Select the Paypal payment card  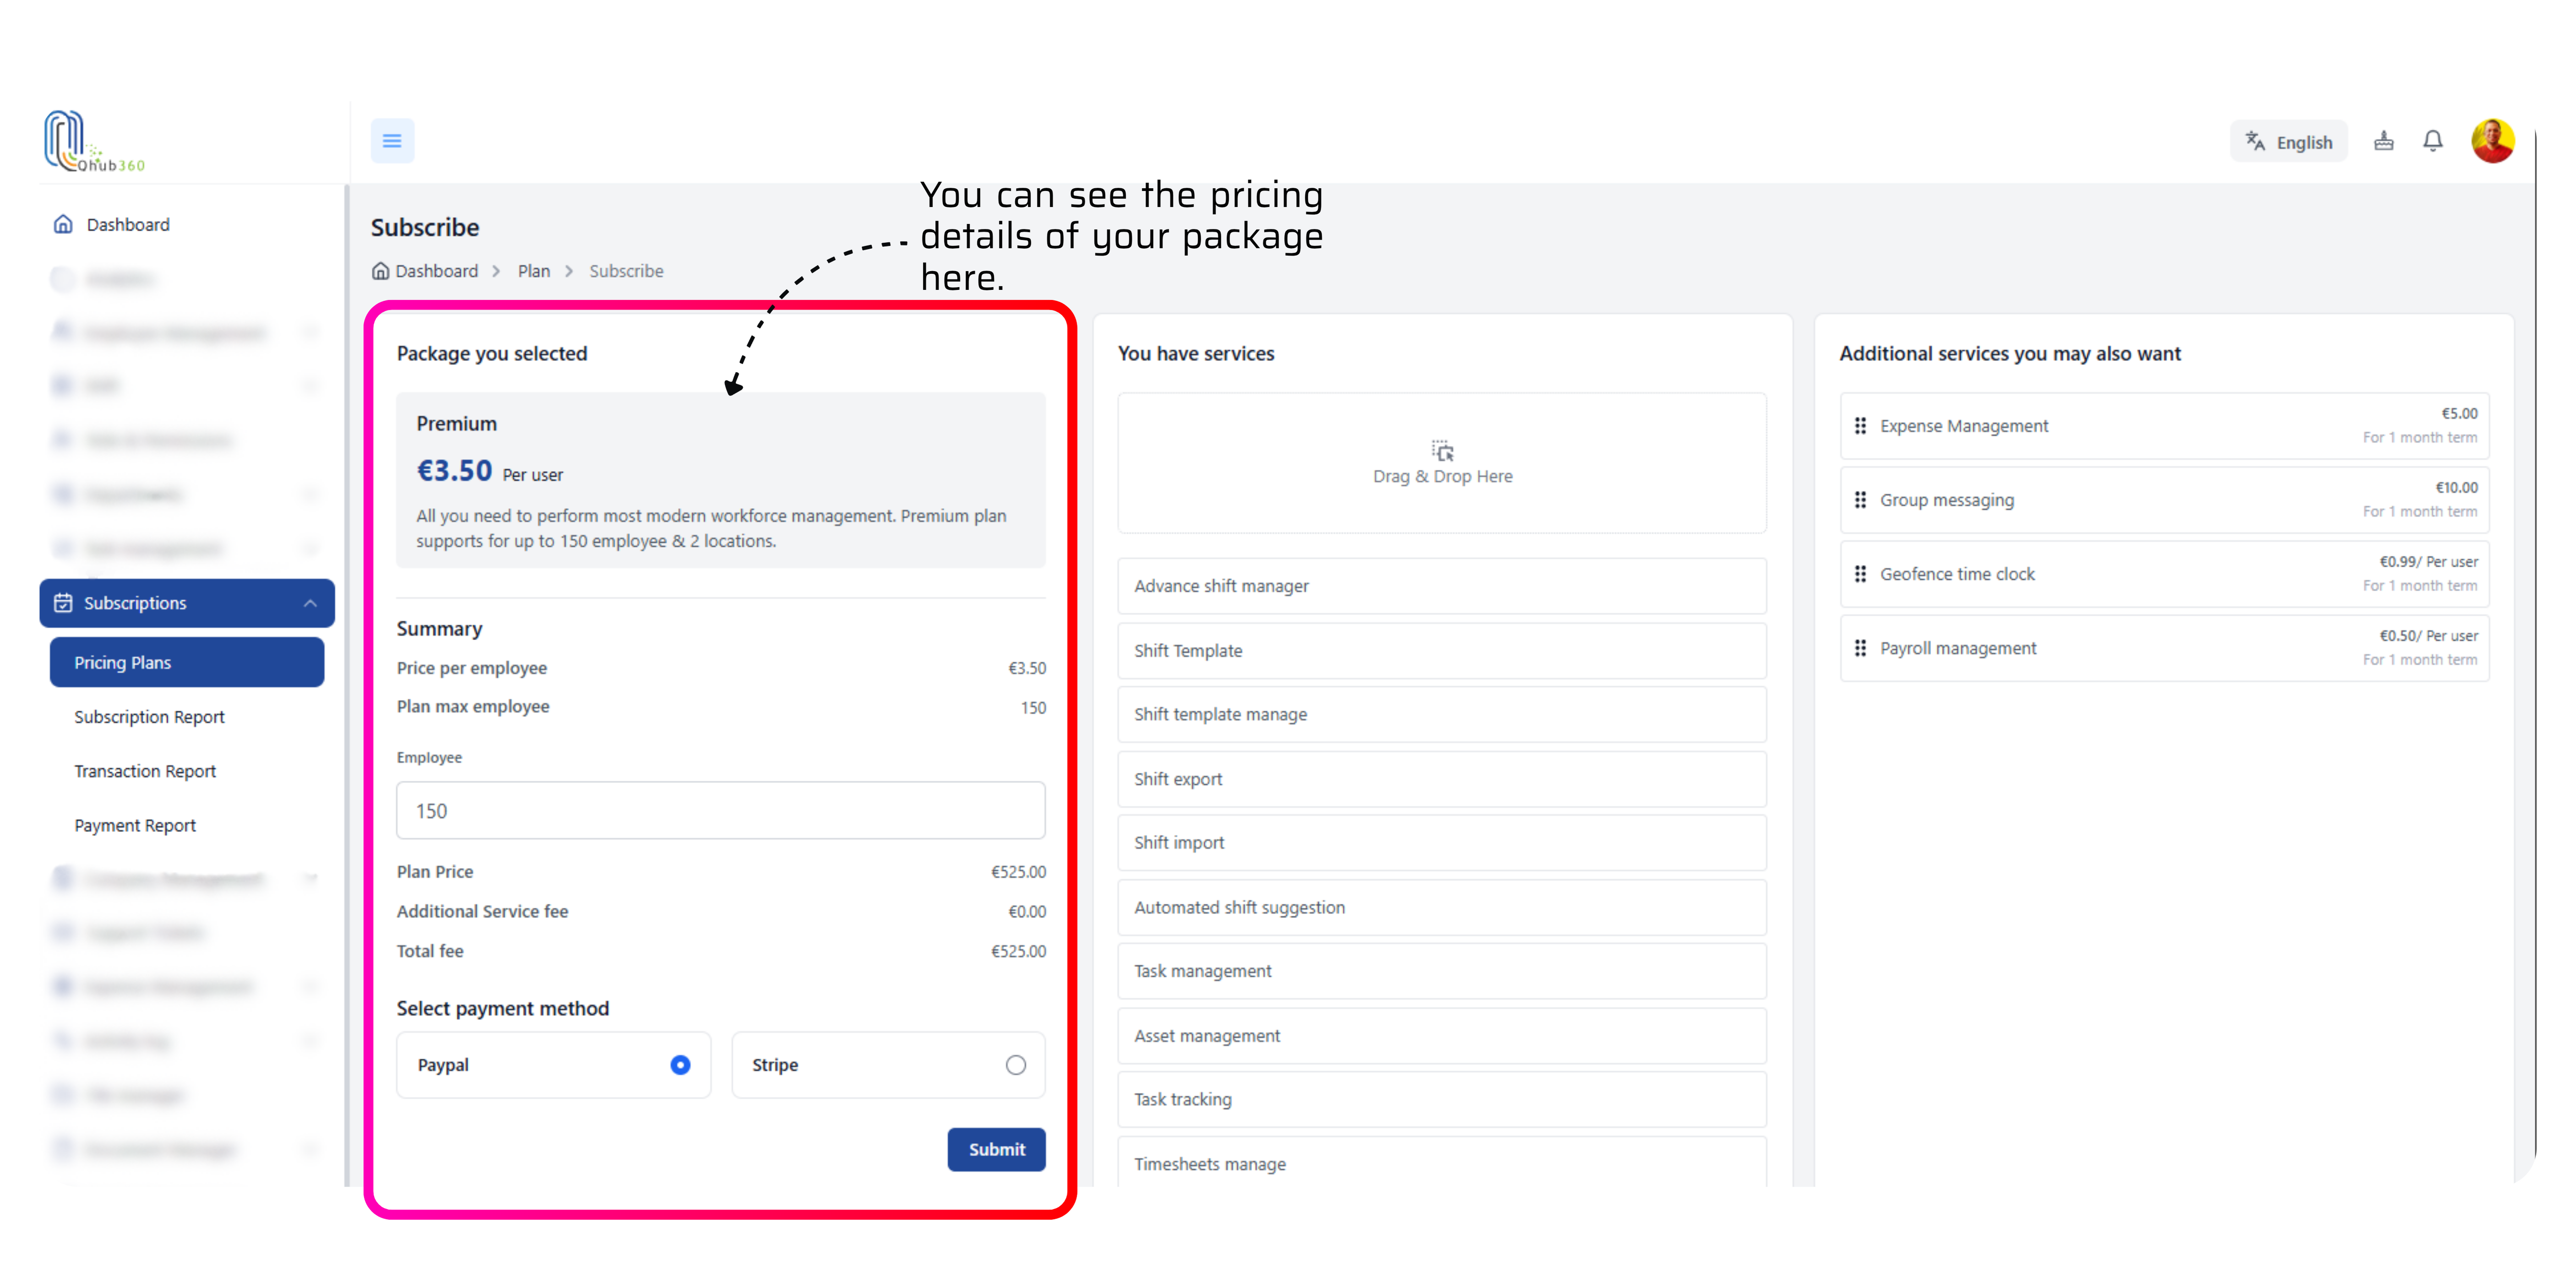(553, 1065)
